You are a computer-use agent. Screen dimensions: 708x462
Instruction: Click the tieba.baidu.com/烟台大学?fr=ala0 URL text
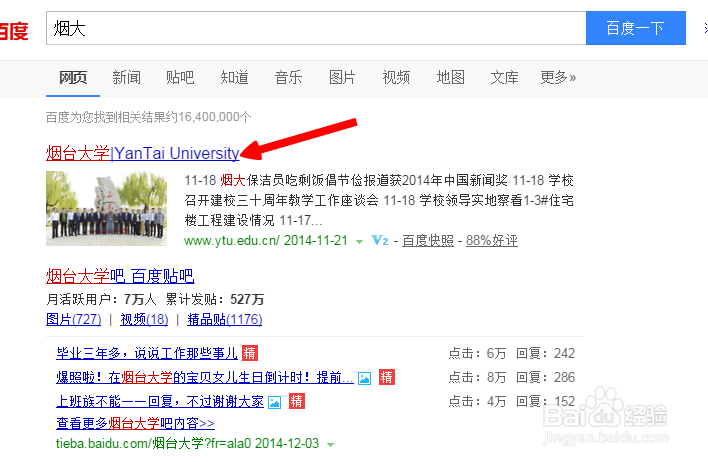tap(153, 443)
